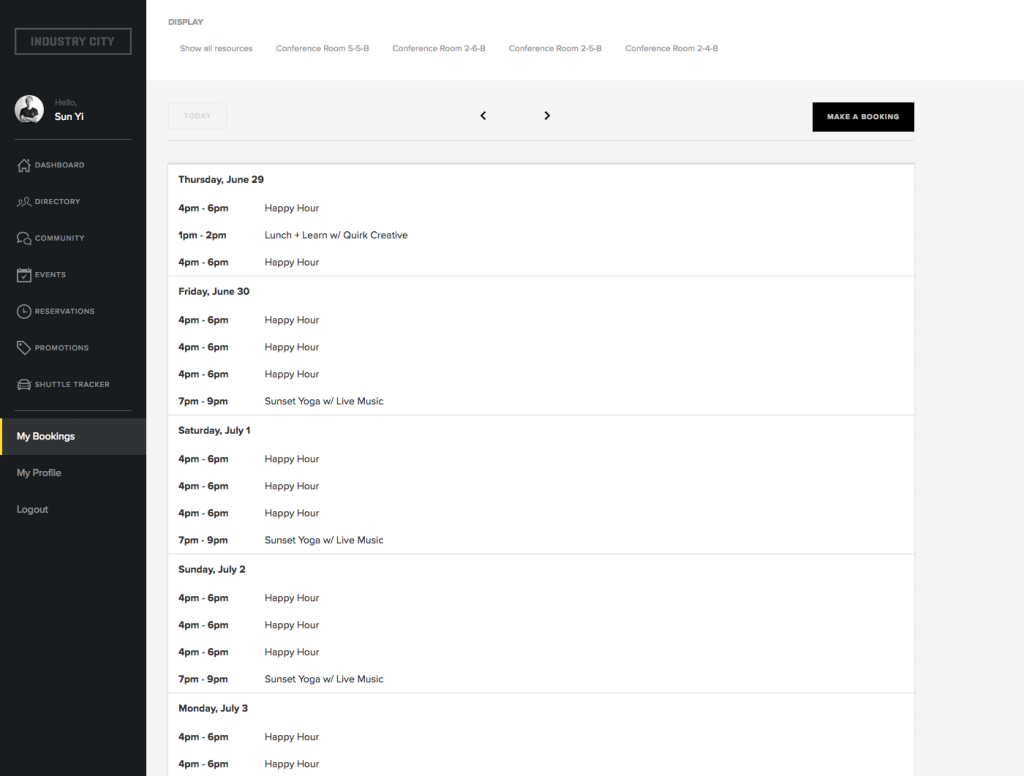Screen dimensions: 1024x776
Task: Click Sun Yi's profile avatar
Action: (x=29, y=109)
